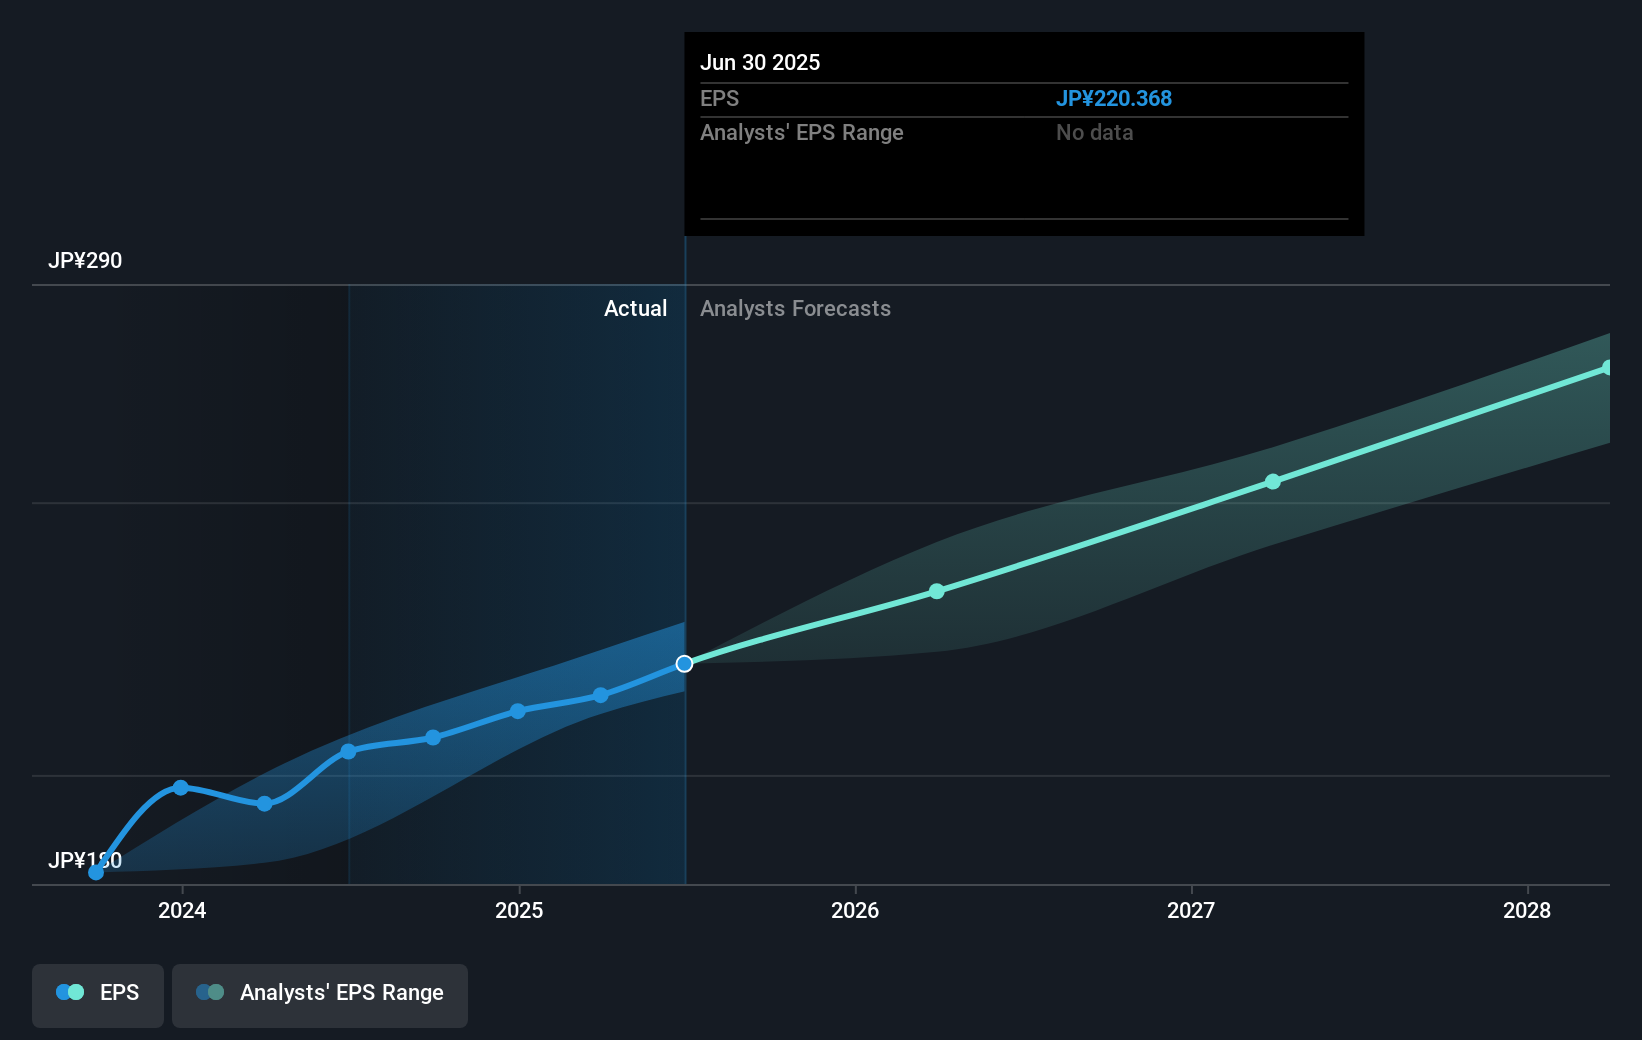The image size is (1642, 1040).
Task: Select the highlighted Jun 2025 data point
Action: pyautogui.click(x=684, y=663)
